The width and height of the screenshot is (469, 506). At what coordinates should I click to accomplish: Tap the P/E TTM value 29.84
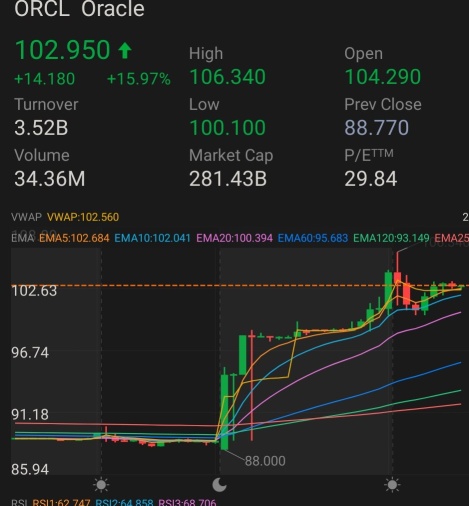371,179
